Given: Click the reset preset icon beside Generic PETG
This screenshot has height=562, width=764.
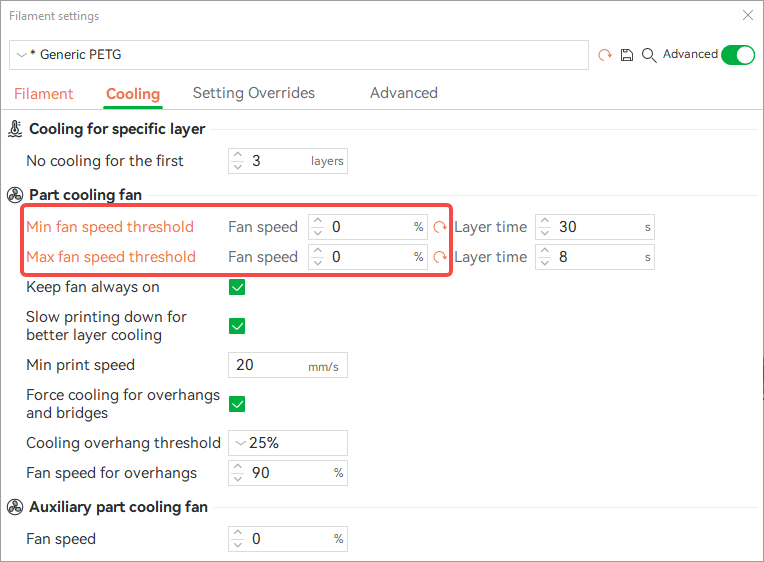Looking at the screenshot, I should point(605,55).
